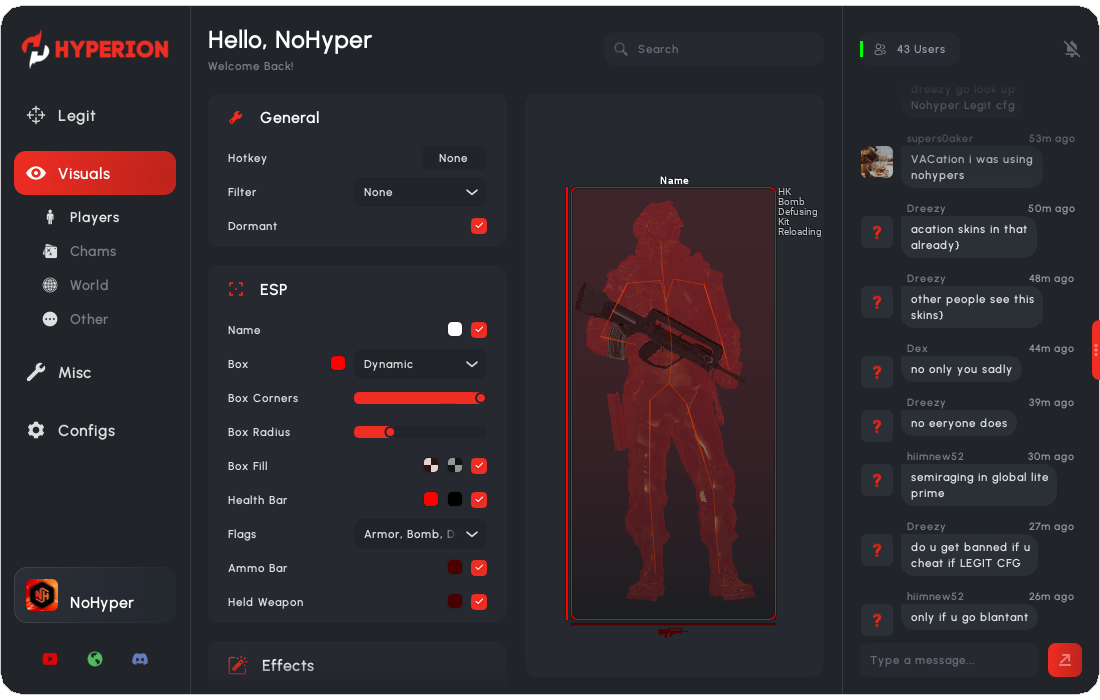1100x700 pixels.
Task: Send message with the red arrow button
Action: click(x=1064, y=660)
